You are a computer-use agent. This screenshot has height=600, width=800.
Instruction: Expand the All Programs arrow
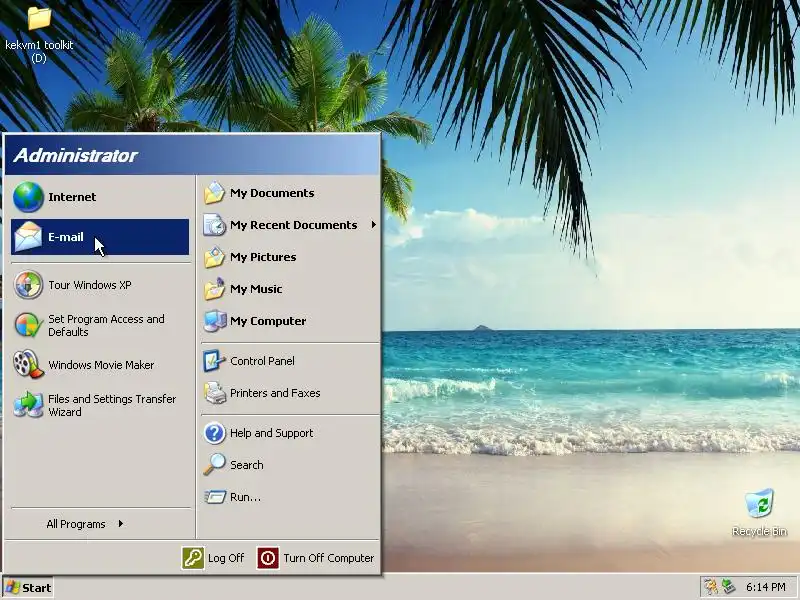tap(121, 523)
